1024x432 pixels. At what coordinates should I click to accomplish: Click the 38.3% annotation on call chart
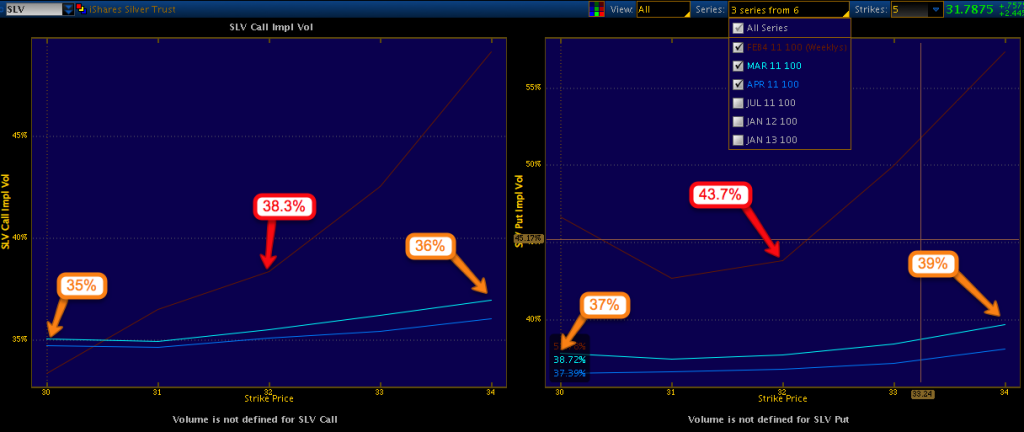pos(285,207)
